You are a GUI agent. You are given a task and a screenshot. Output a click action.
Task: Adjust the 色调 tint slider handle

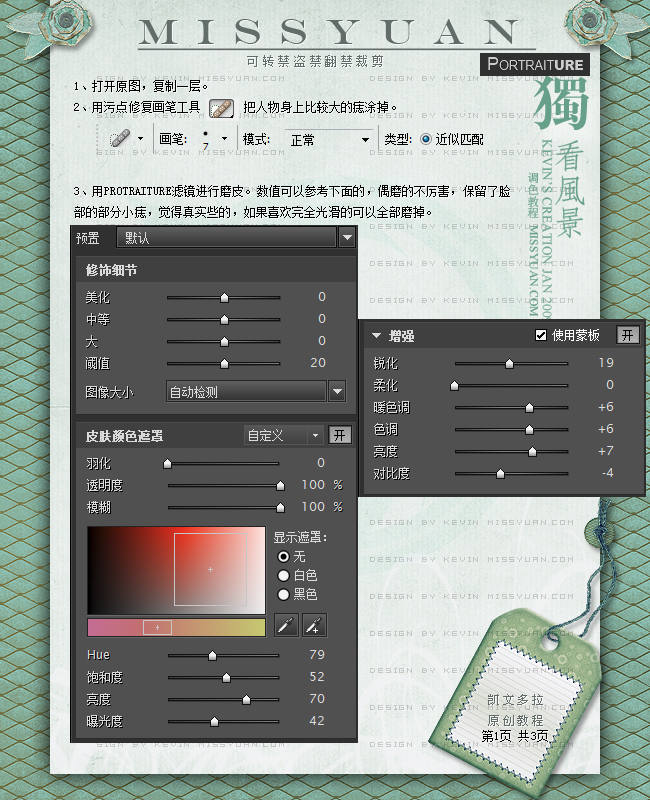(529, 430)
